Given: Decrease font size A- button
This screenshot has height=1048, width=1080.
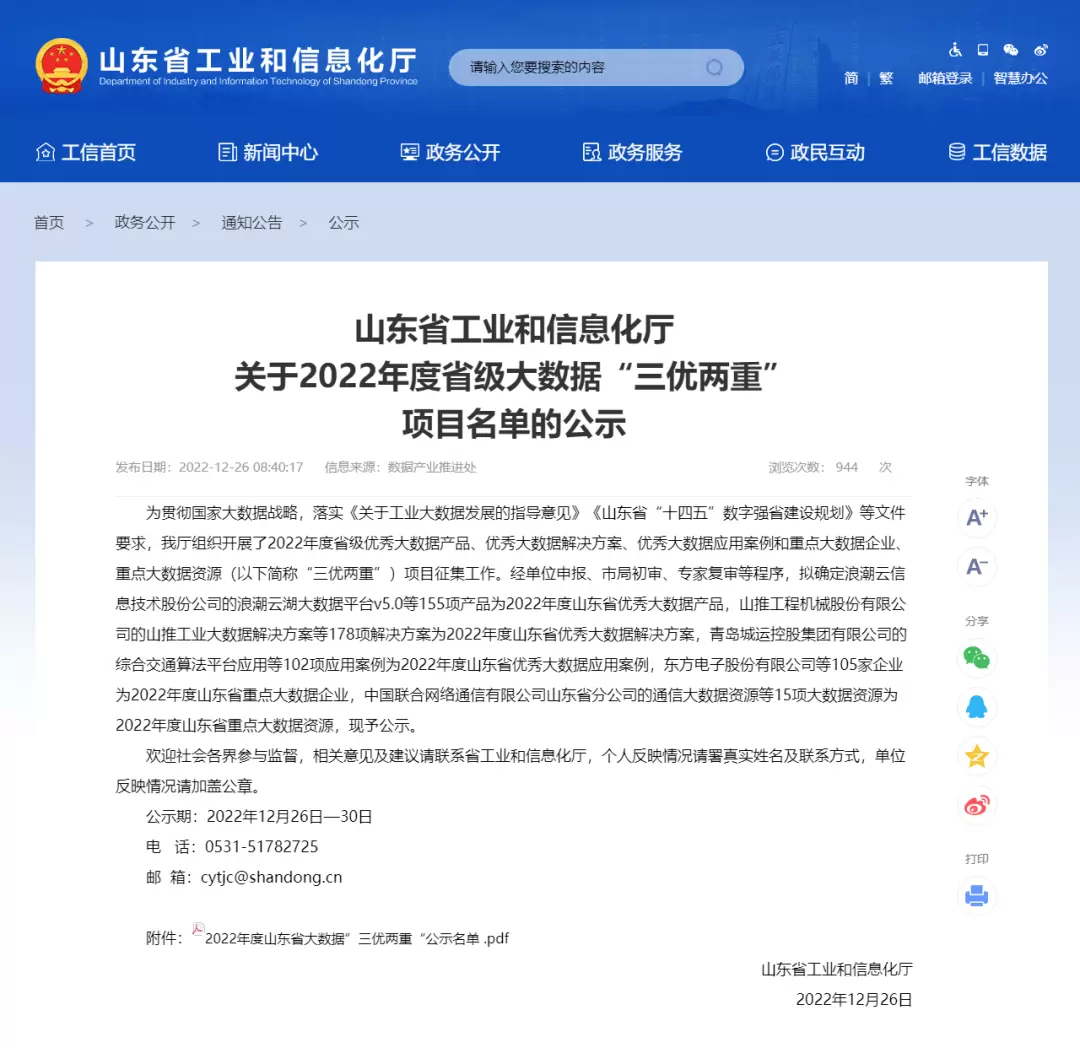Looking at the screenshot, I should pos(977,567).
